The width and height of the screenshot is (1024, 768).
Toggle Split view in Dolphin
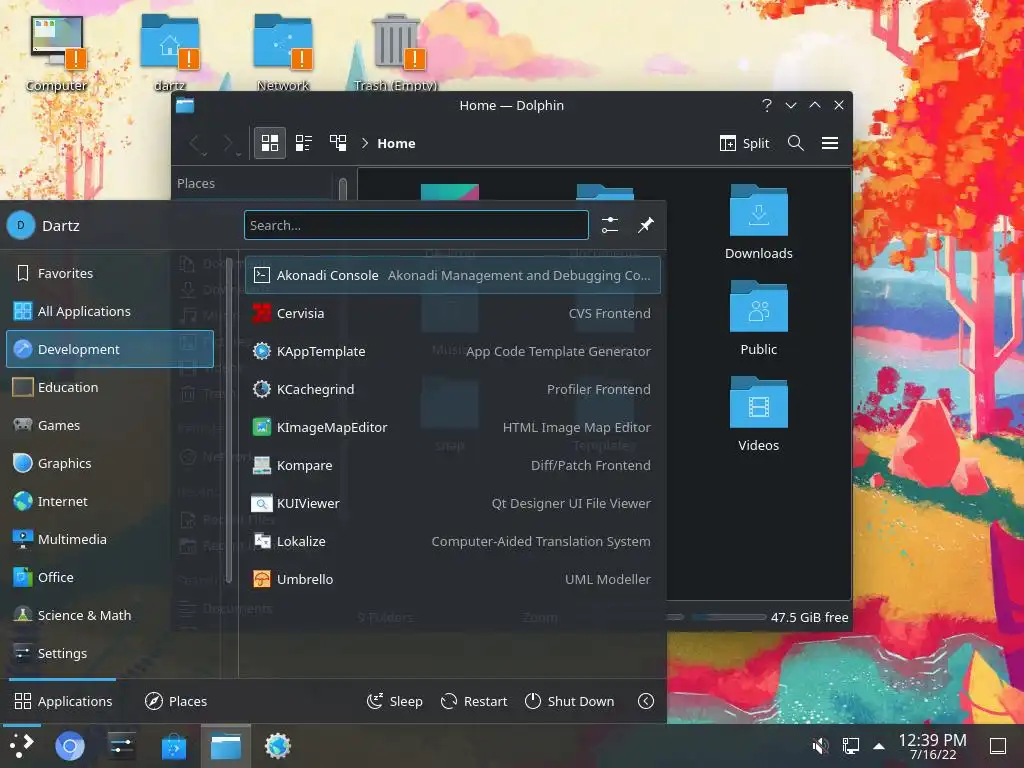[744, 143]
